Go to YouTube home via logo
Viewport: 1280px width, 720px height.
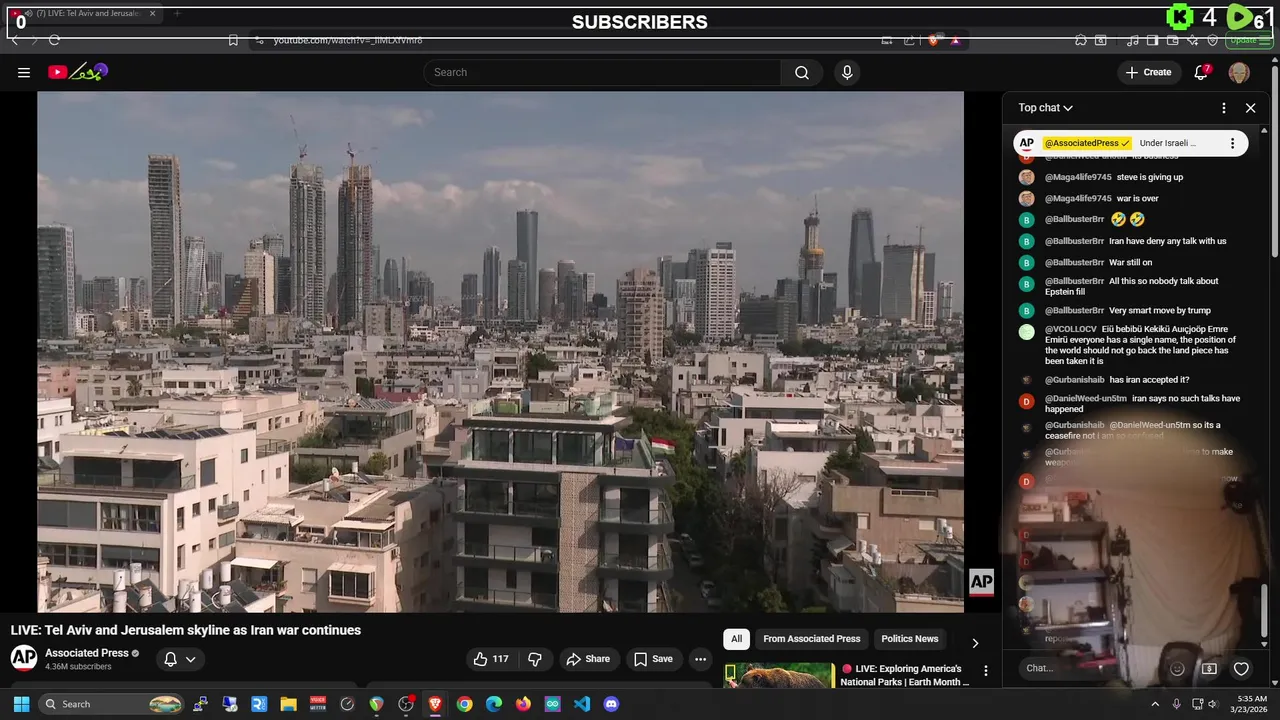click(77, 72)
